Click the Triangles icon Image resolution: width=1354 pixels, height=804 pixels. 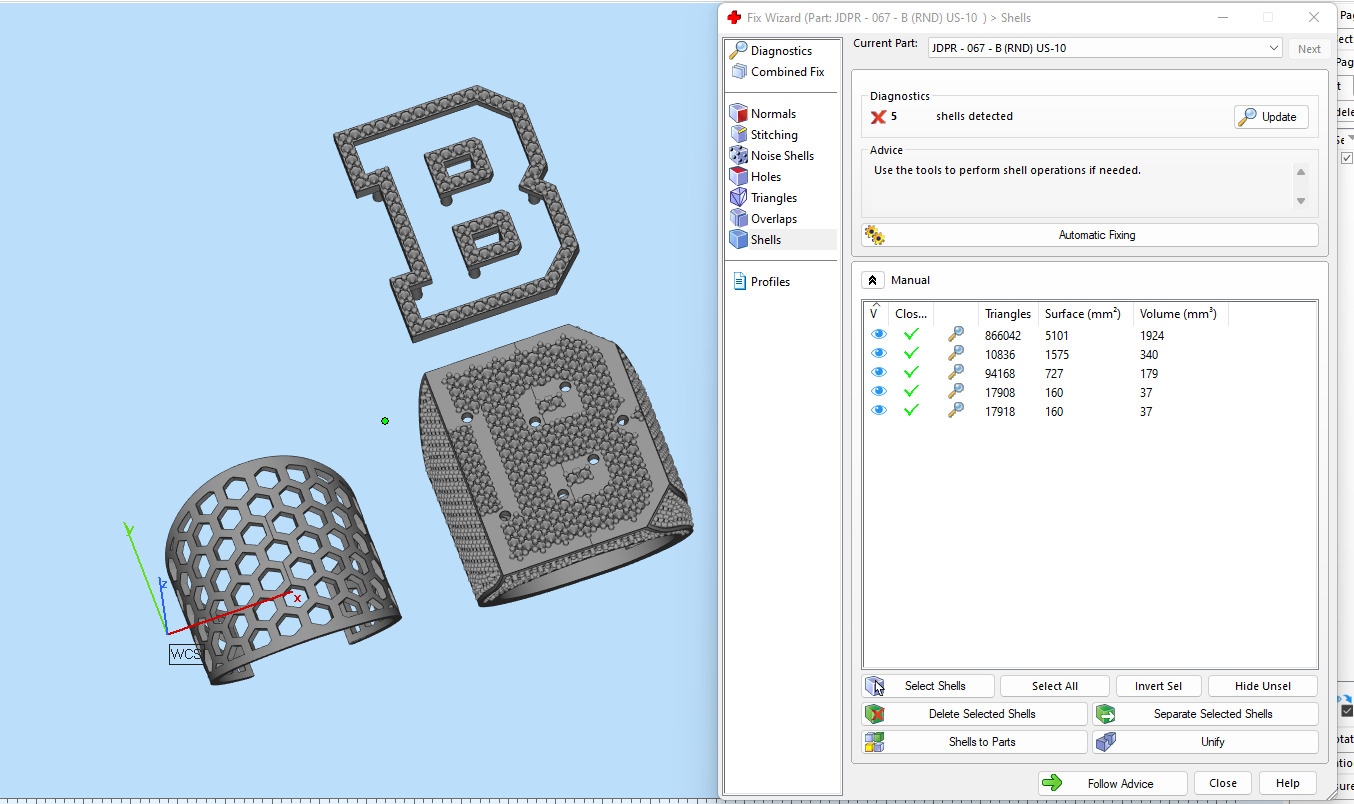[739, 197]
